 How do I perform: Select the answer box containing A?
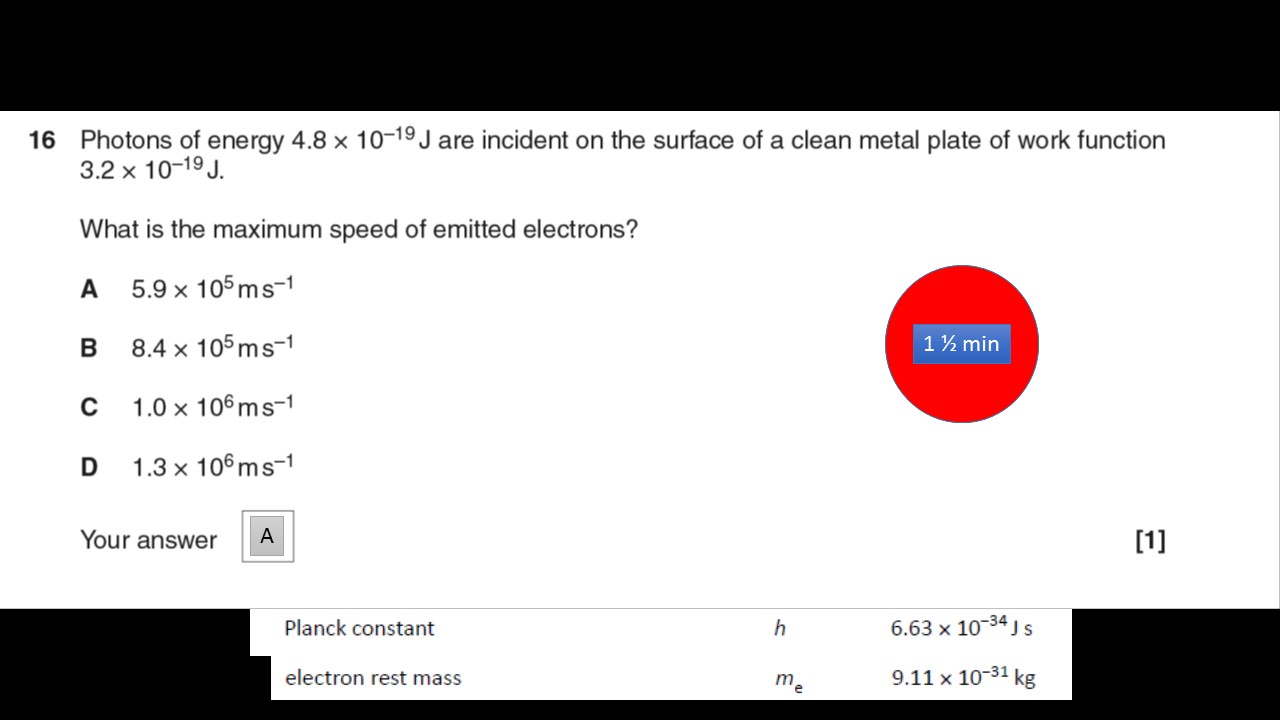tap(267, 536)
